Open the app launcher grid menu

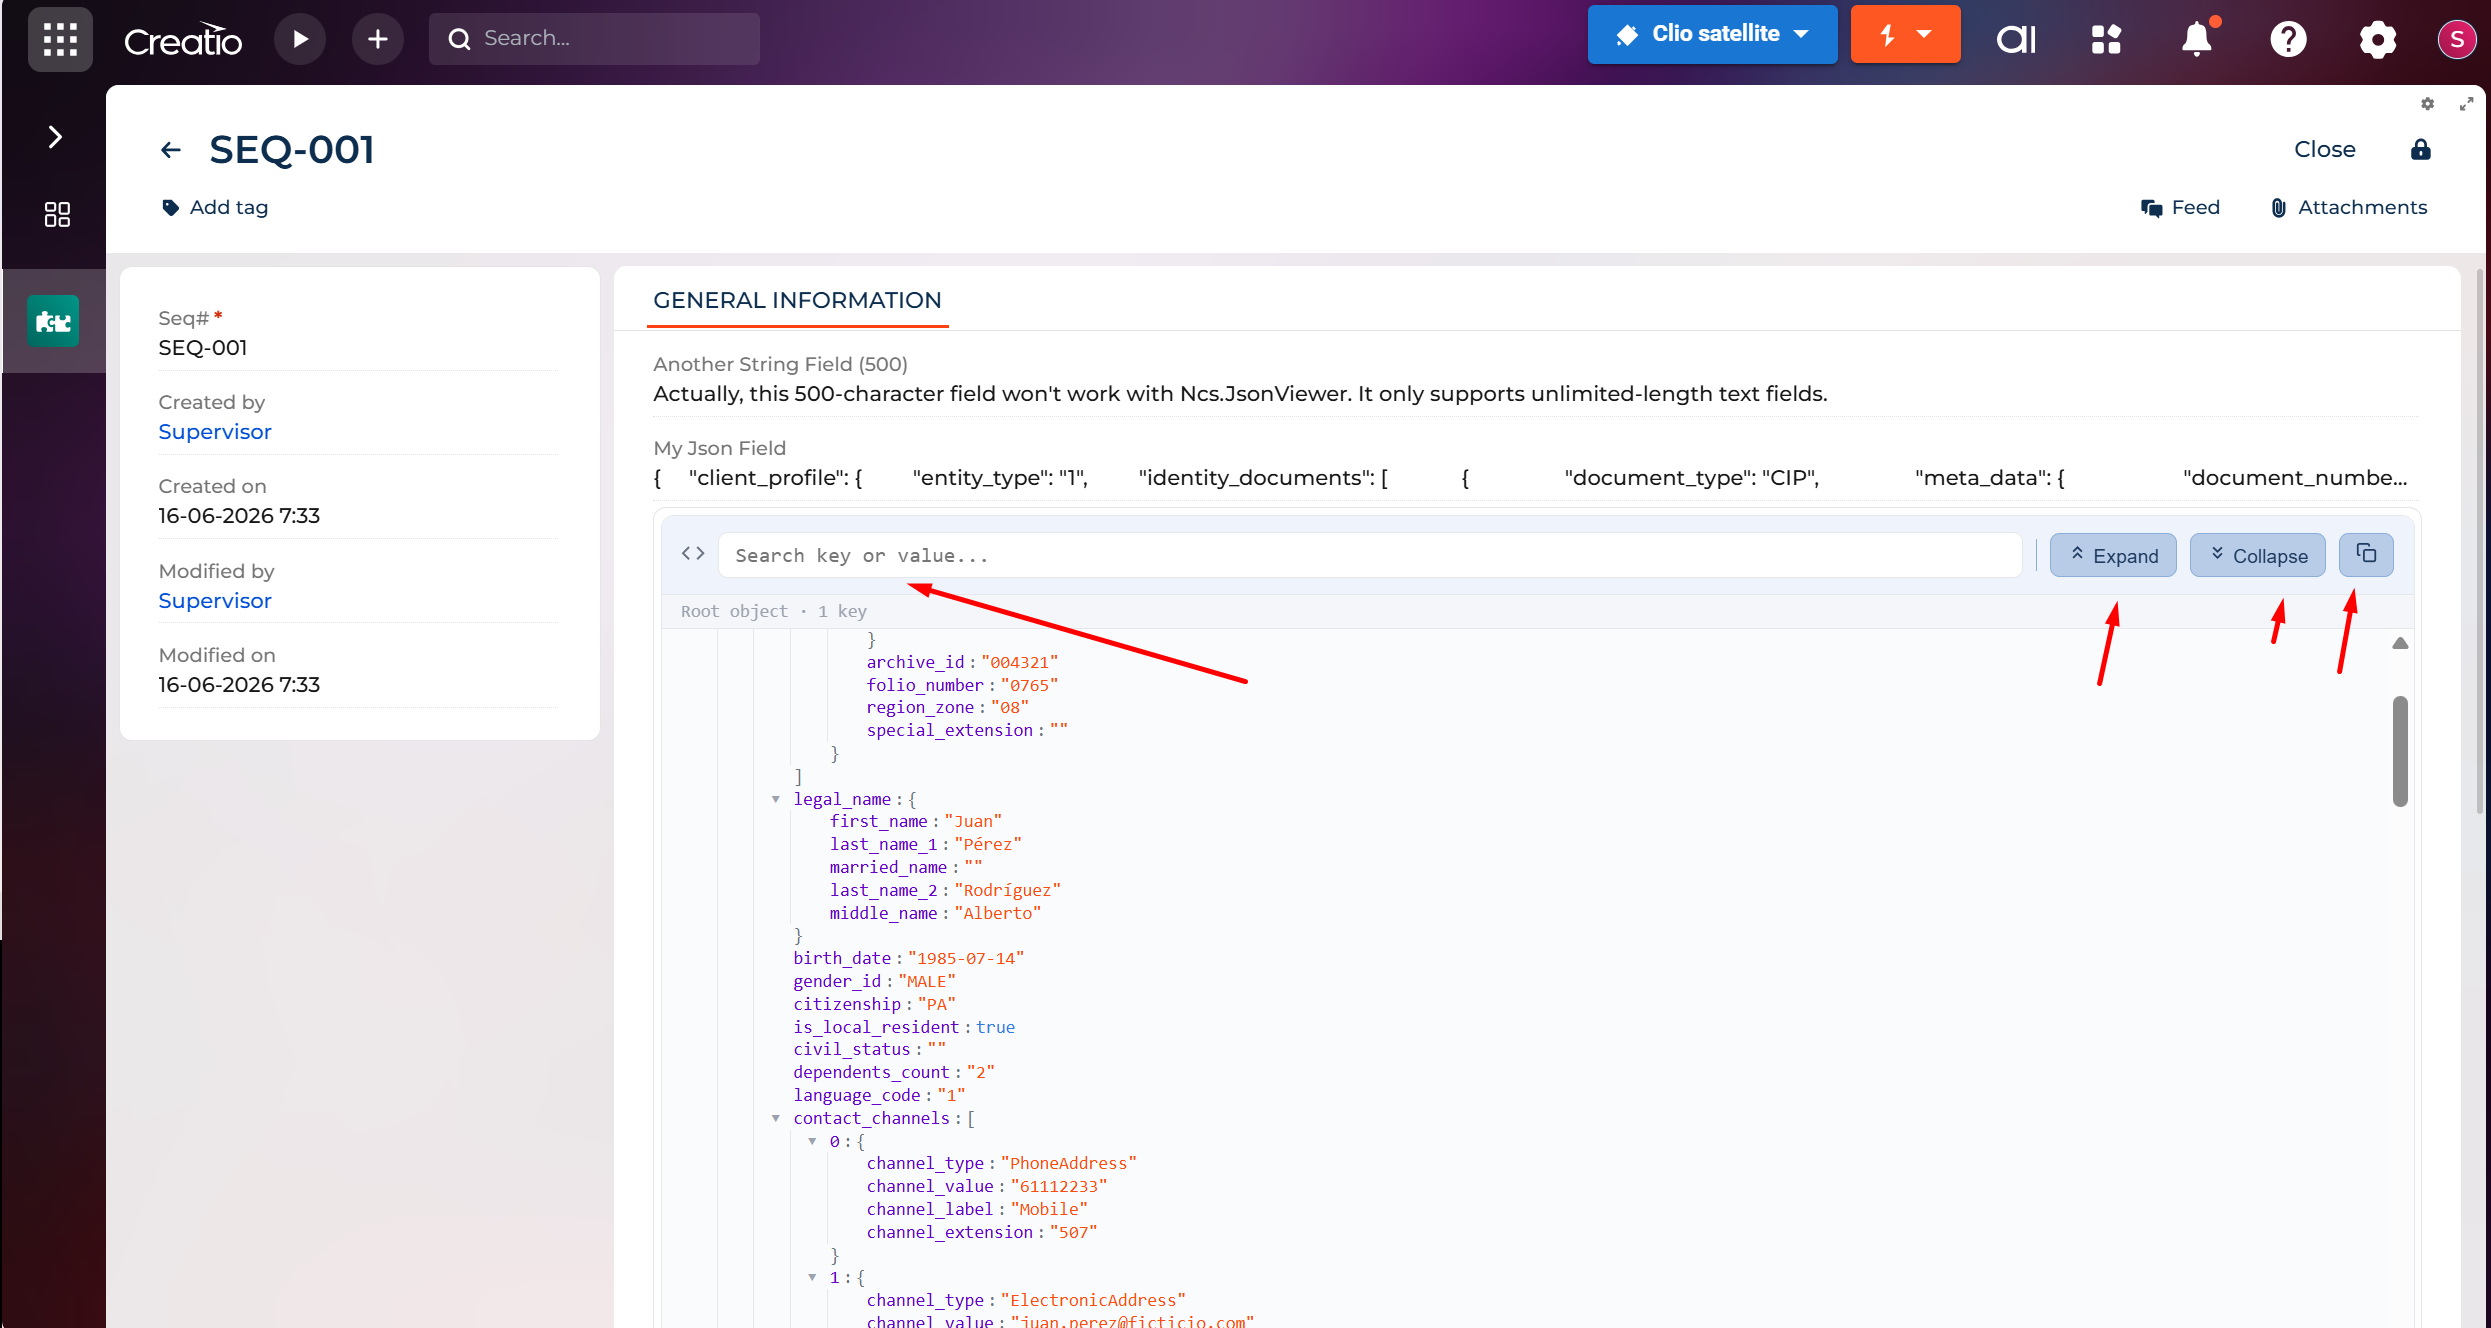click(60, 39)
